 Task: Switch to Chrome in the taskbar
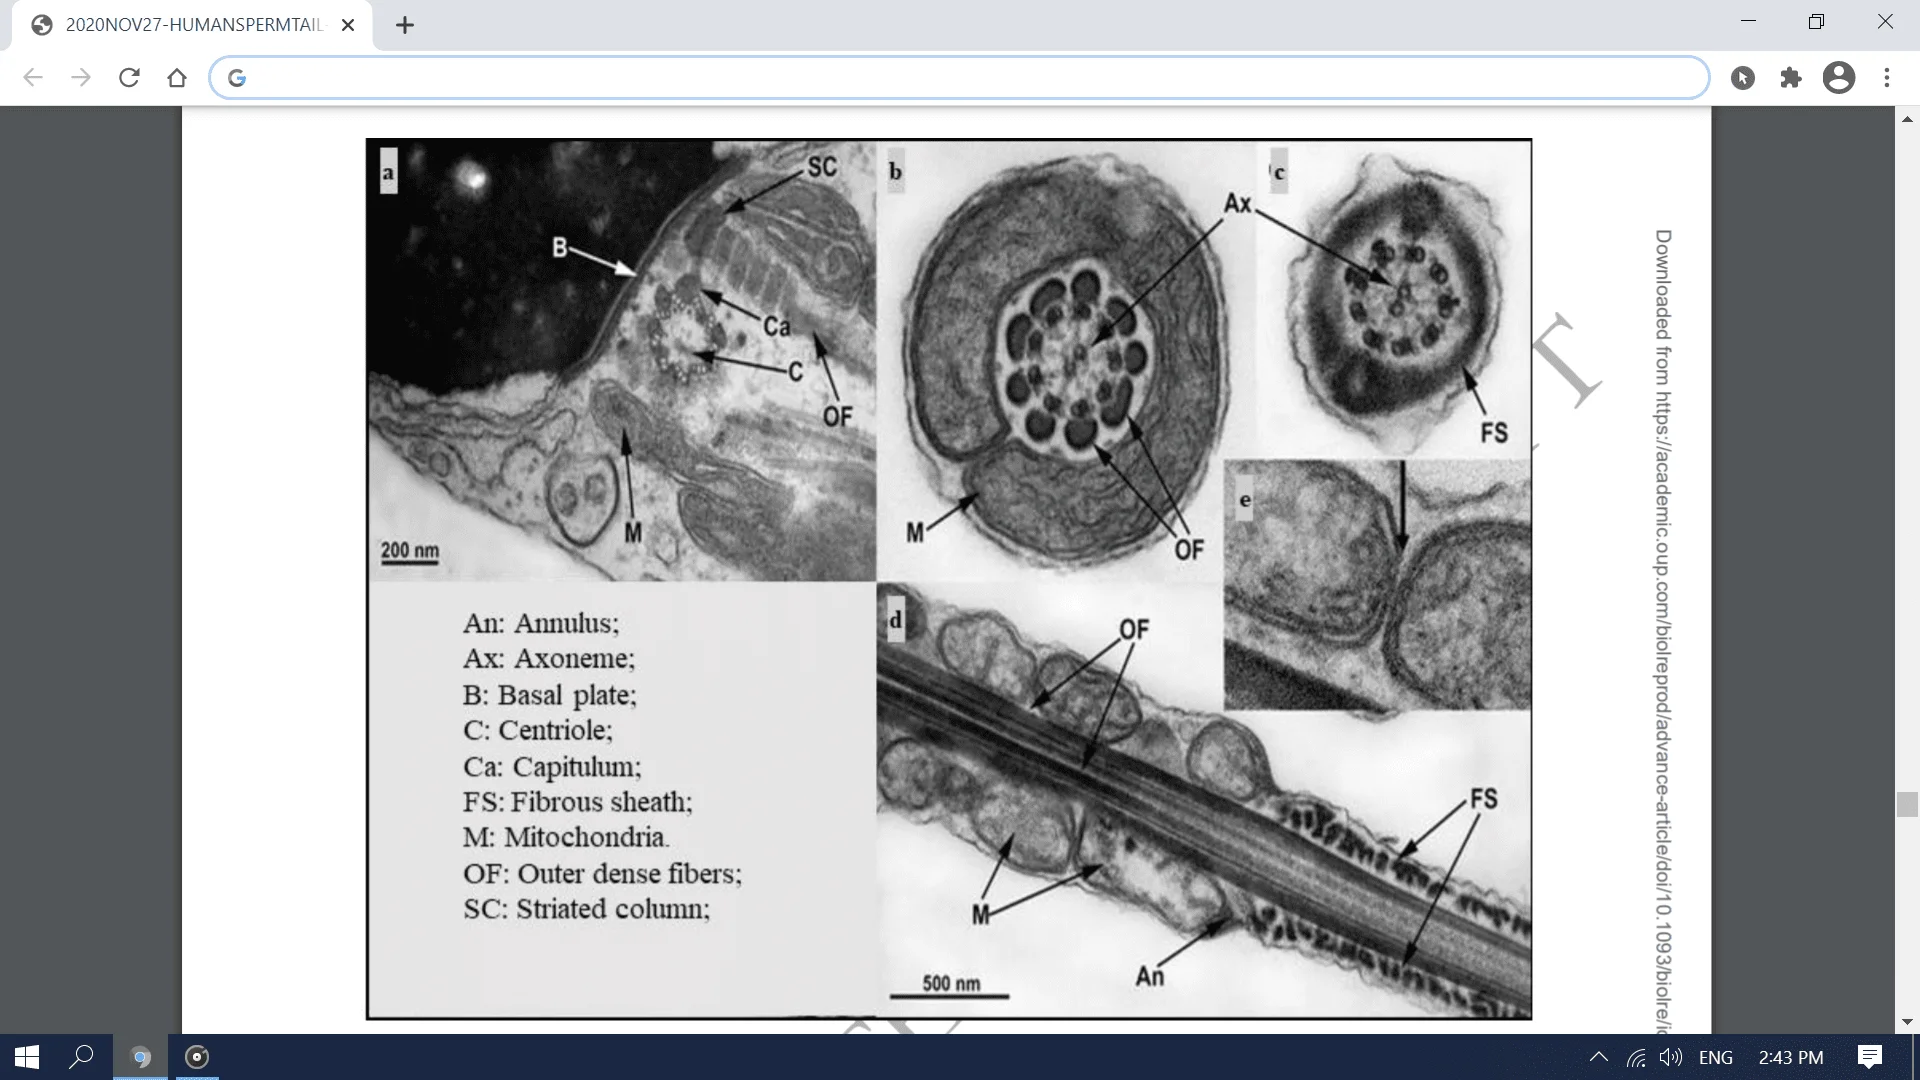tap(140, 1057)
